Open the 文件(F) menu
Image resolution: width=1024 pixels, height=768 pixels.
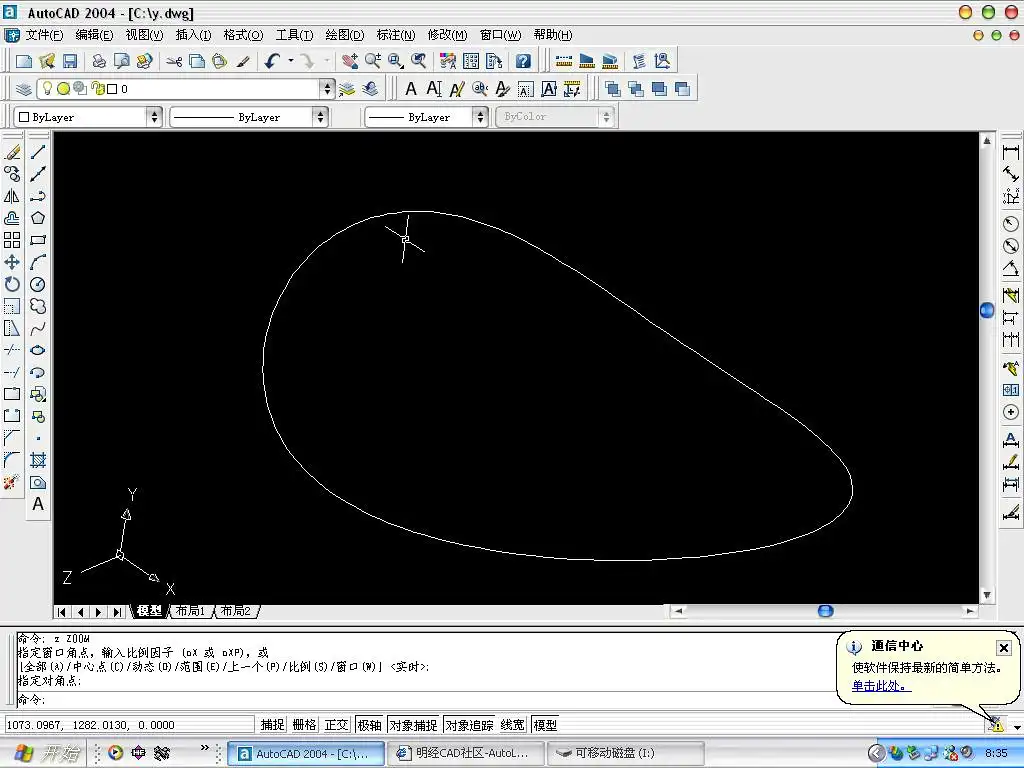(44, 35)
